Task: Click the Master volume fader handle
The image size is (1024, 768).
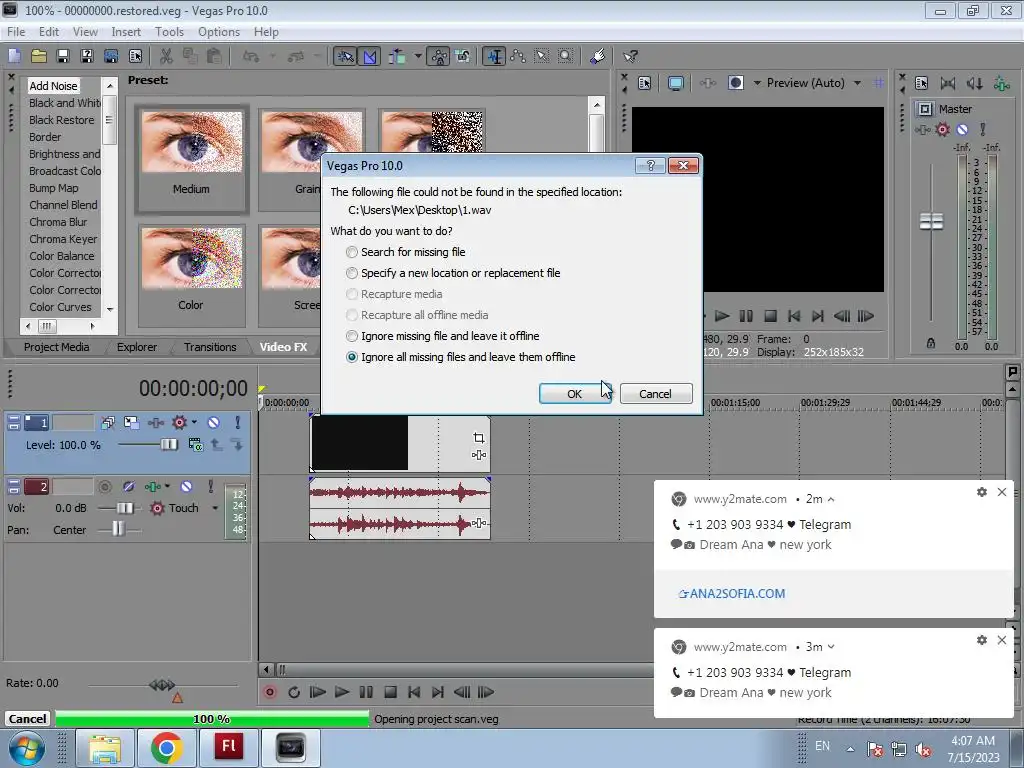Action: [x=931, y=222]
